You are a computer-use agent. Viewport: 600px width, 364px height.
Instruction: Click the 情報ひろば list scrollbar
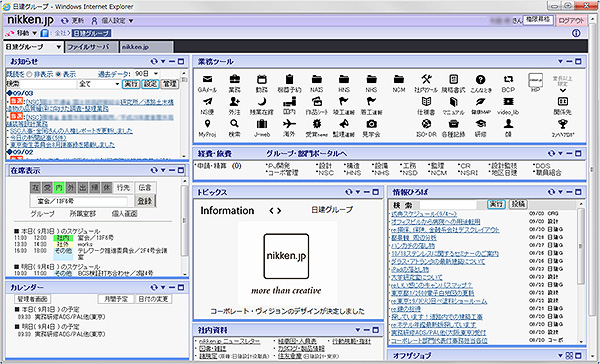(x=581, y=273)
